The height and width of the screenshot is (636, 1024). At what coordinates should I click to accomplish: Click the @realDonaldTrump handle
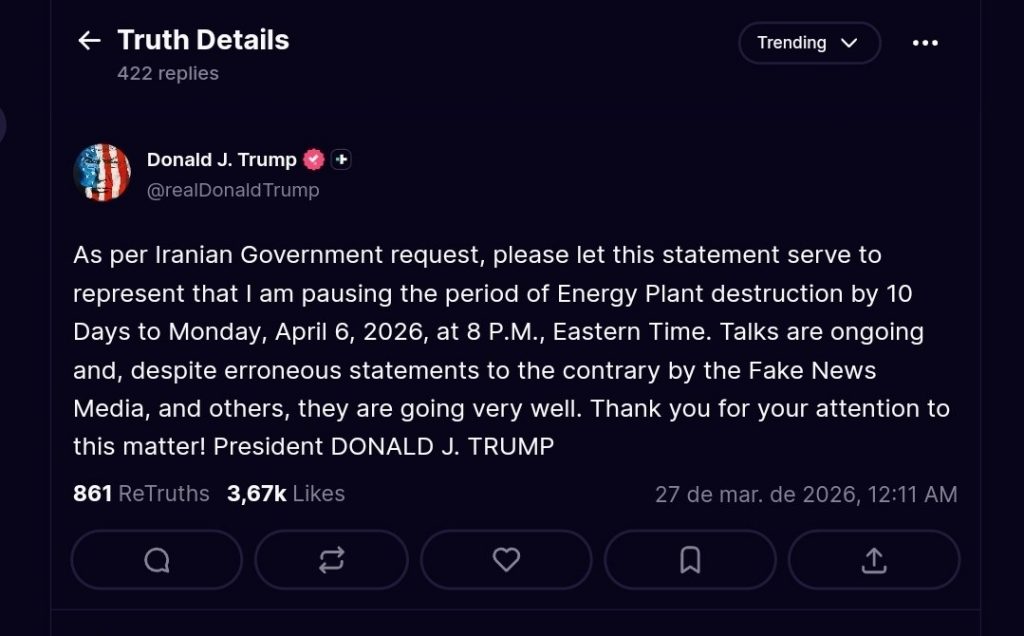click(x=233, y=190)
